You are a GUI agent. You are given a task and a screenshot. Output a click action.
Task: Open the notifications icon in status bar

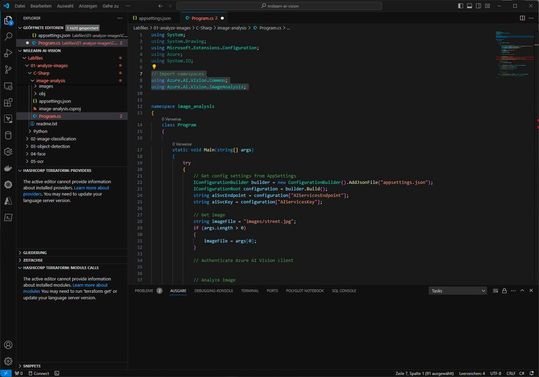tap(532, 373)
